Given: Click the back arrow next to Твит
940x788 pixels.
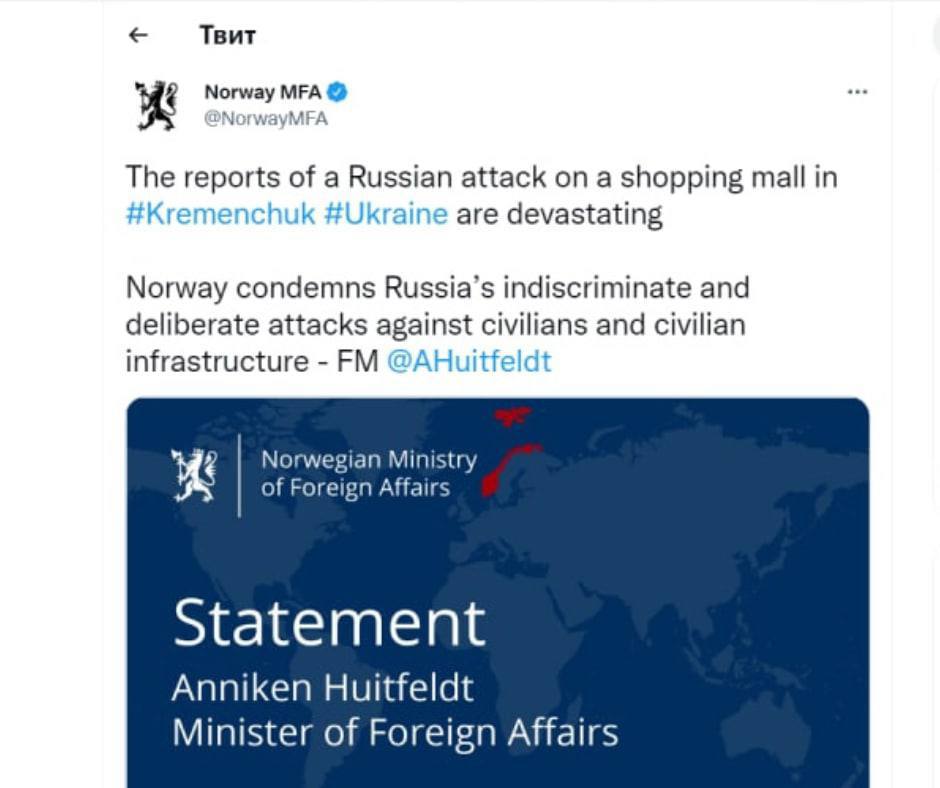Looking at the screenshot, I should [139, 36].
